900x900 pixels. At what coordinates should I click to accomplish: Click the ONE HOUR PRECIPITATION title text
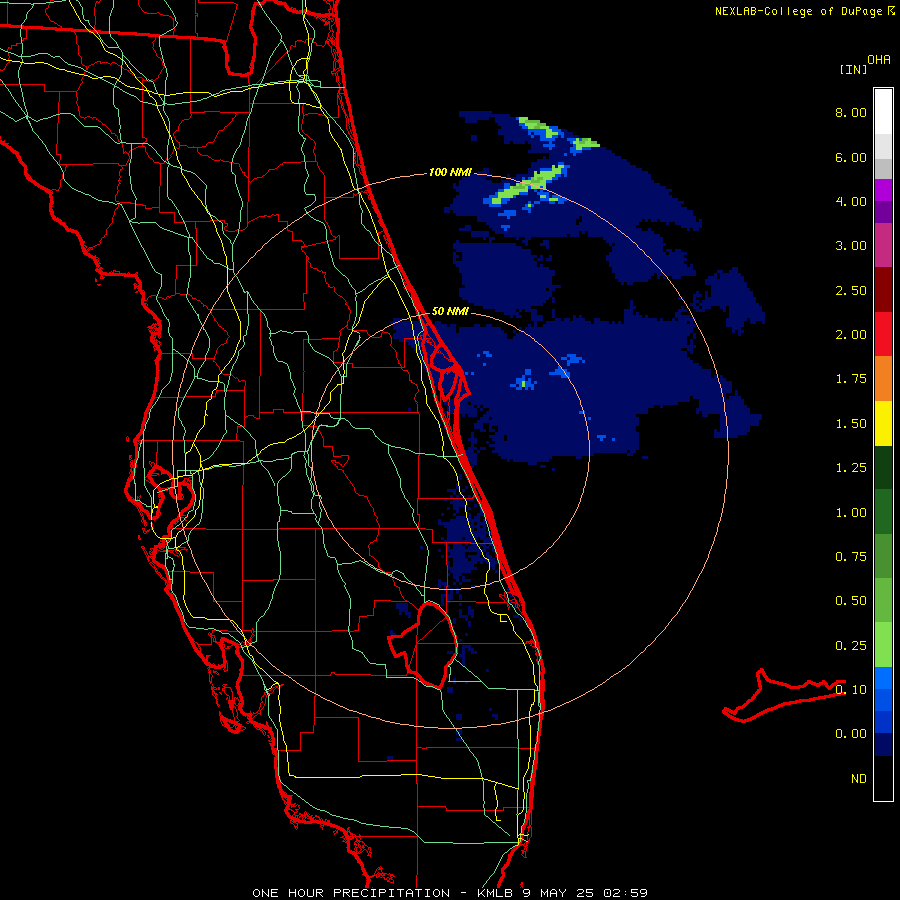pyautogui.click(x=351, y=893)
